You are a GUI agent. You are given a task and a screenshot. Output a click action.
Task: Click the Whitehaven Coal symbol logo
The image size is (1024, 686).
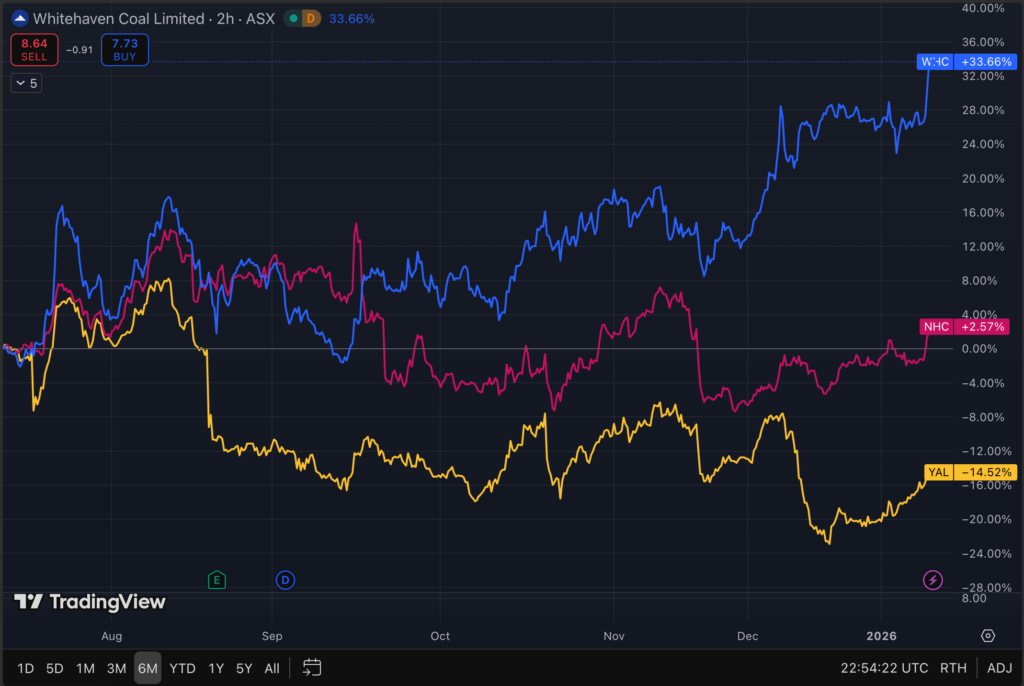click(18, 18)
